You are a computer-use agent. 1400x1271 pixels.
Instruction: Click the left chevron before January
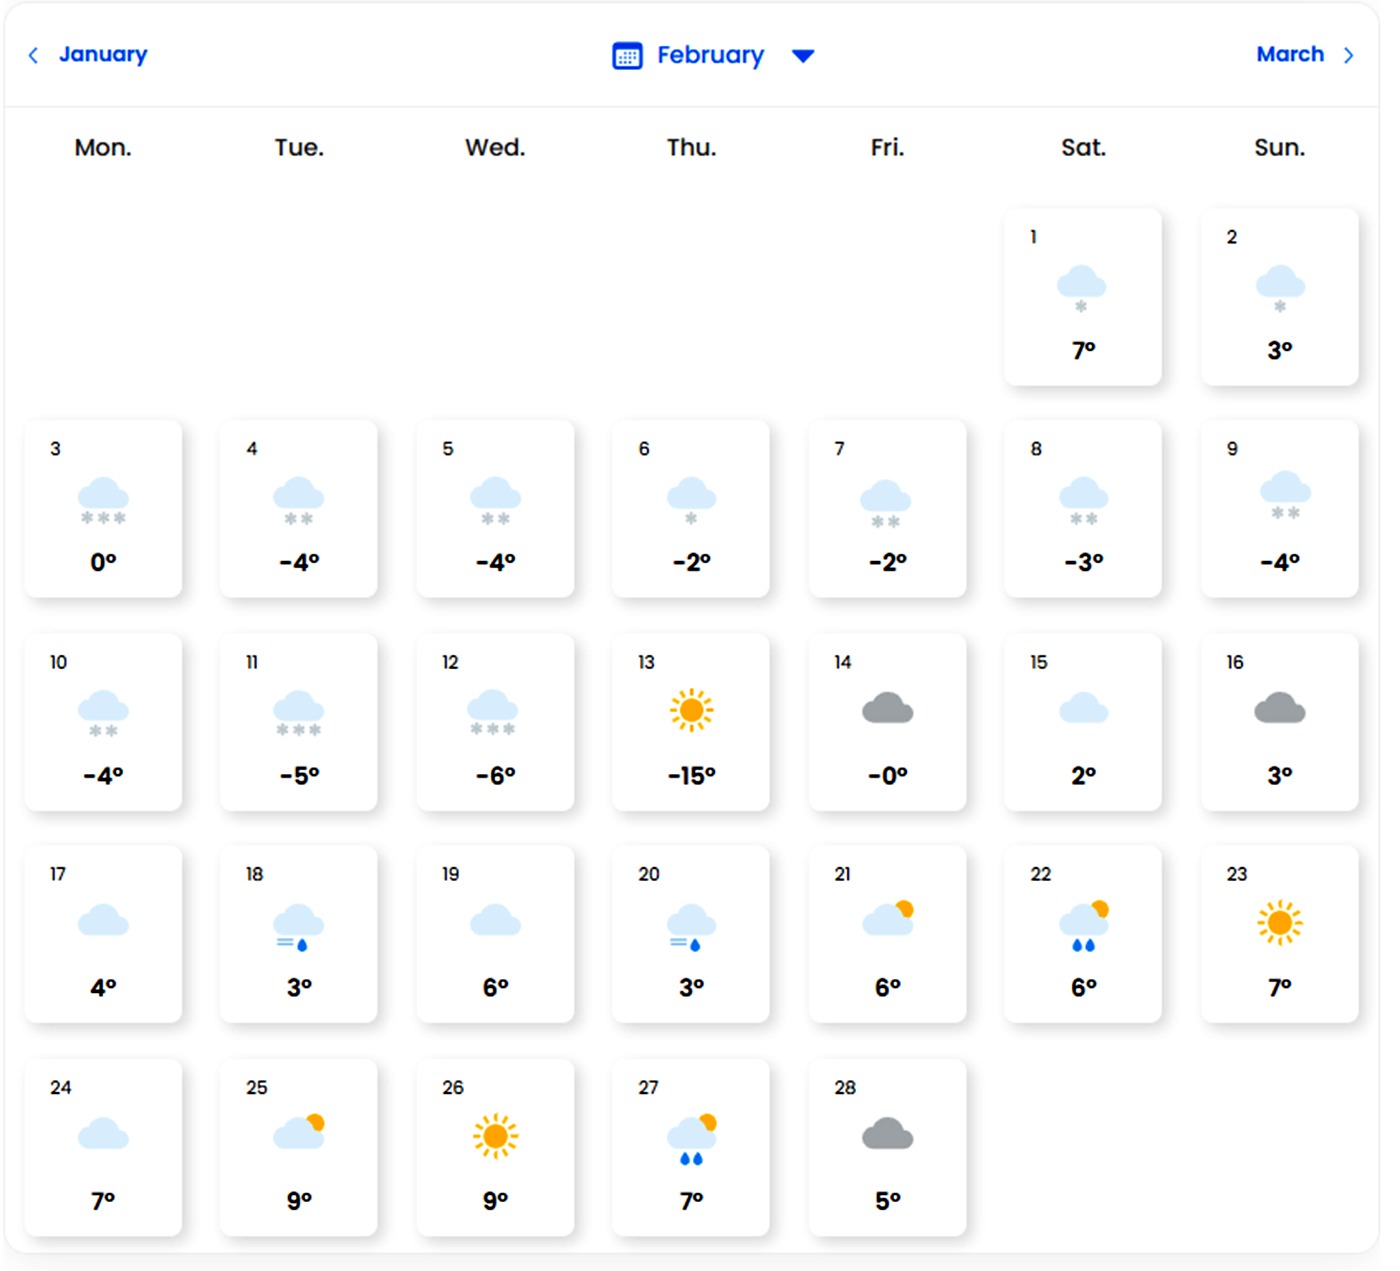tap(34, 55)
